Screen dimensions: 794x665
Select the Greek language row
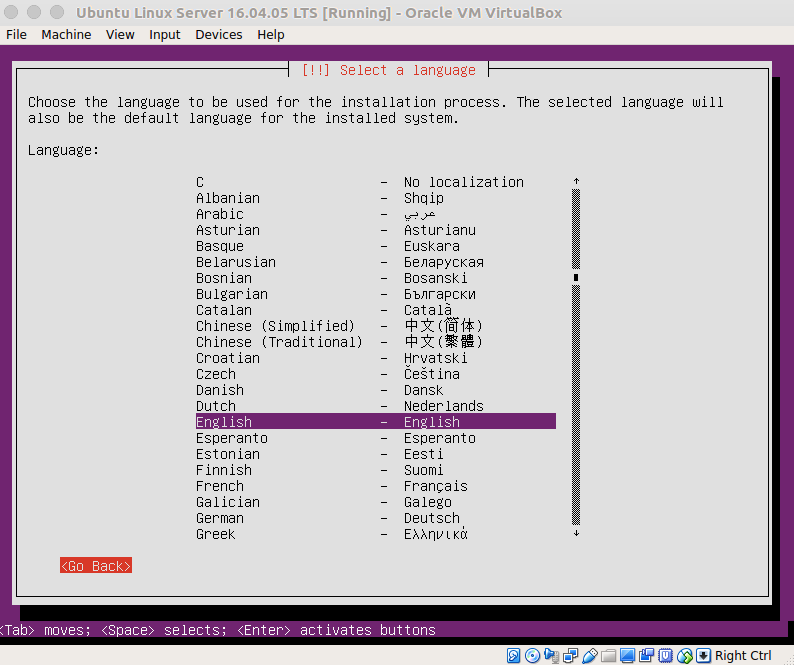pyautogui.click(x=375, y=534)
